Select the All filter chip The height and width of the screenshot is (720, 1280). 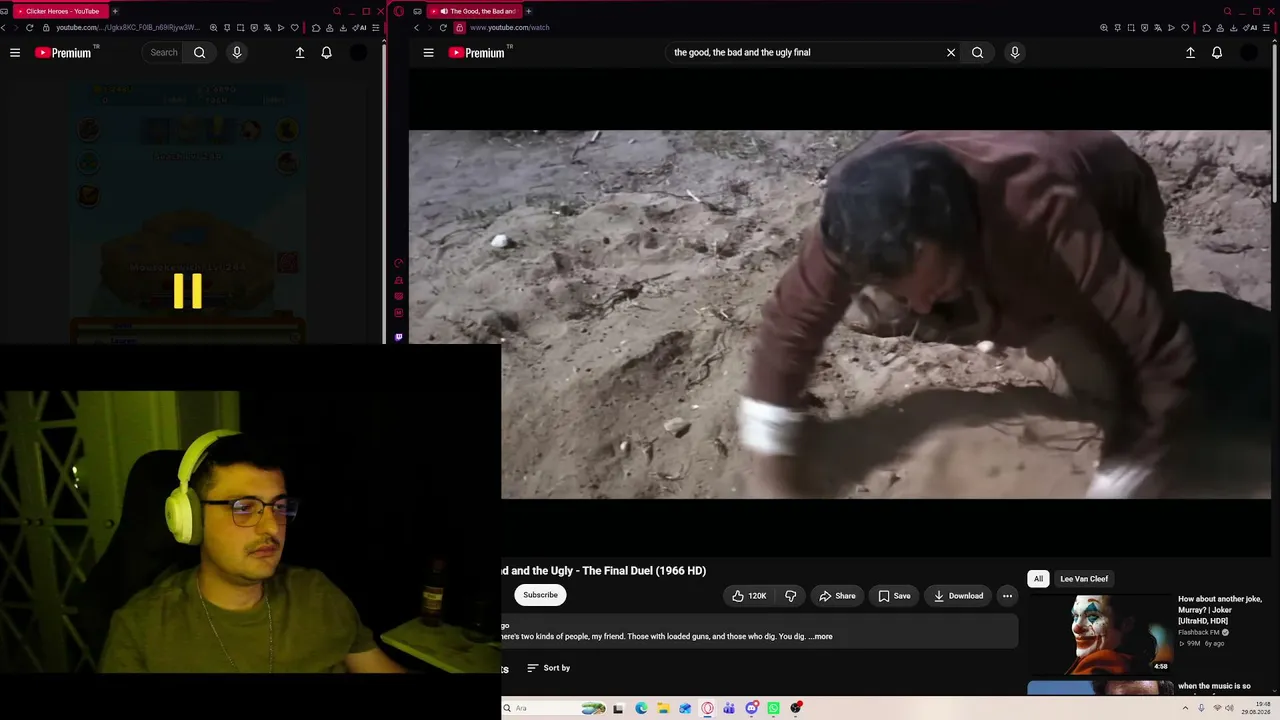pyautogui.click(x=1038, y=579)
